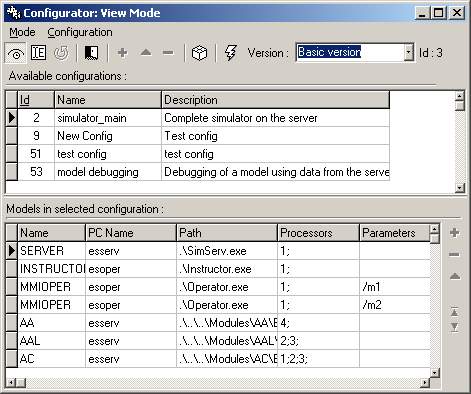Activate the eye View Mode toolbar icon
The height and width of the screenshot is (394, 471).
click(16, 53)
